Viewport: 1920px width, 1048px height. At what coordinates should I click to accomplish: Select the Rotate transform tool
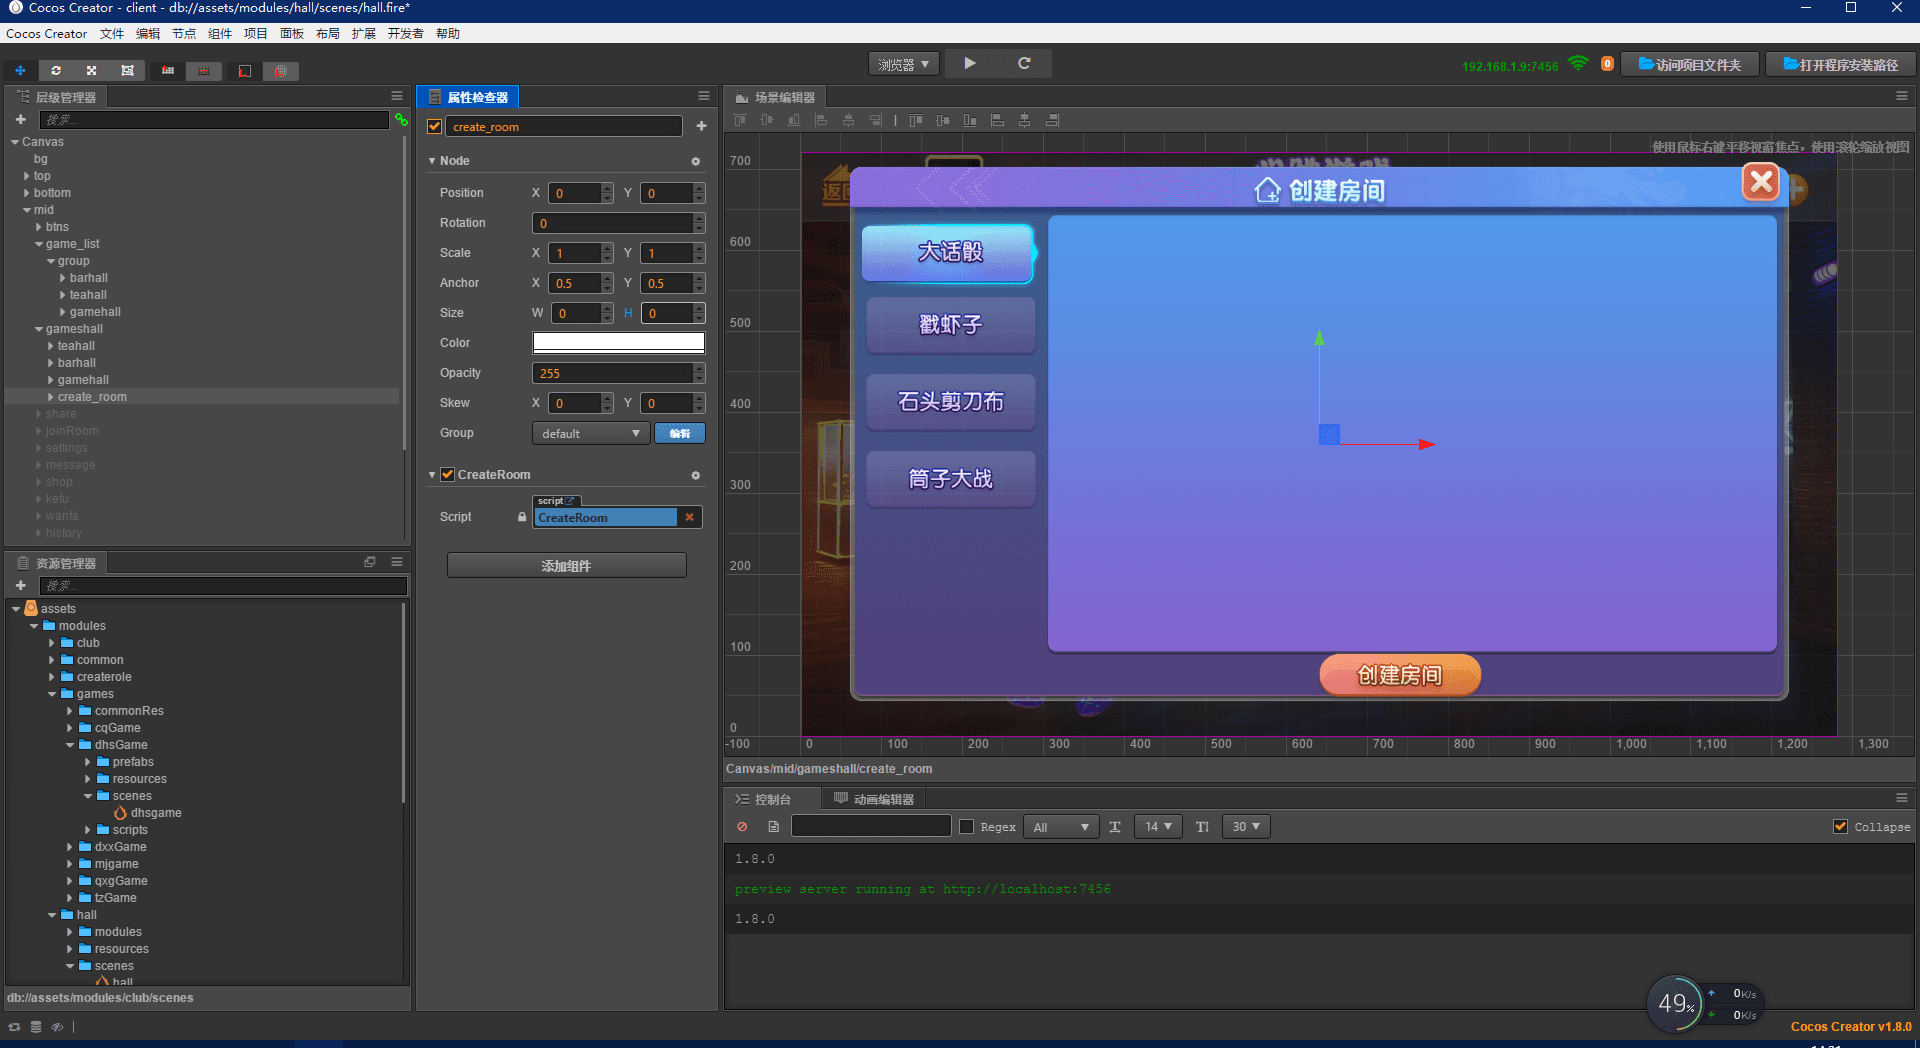pos(56,71)
